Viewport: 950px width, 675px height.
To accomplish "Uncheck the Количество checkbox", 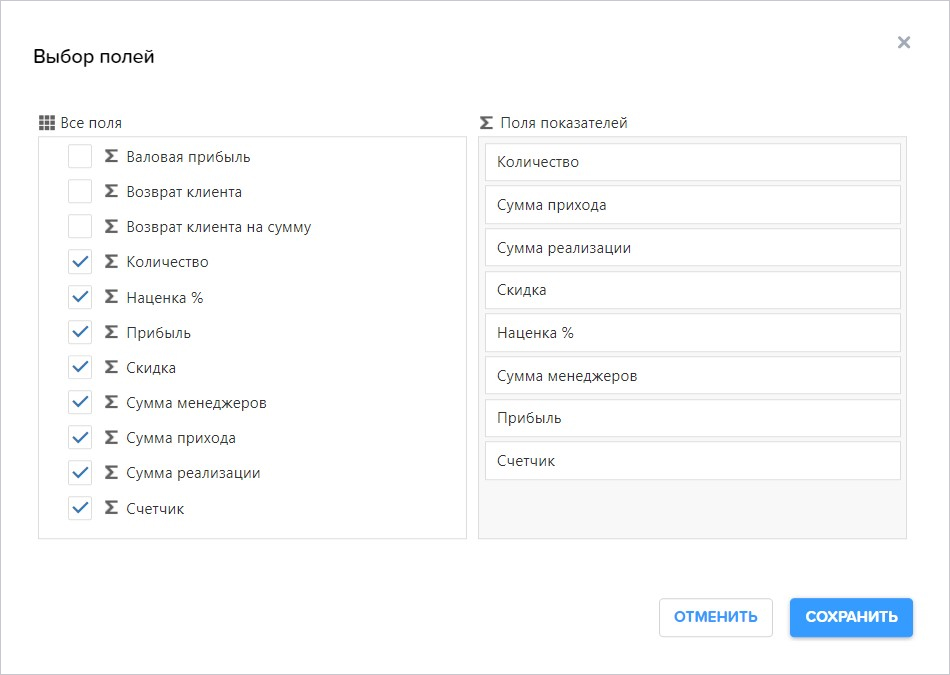I will [80, 262].
